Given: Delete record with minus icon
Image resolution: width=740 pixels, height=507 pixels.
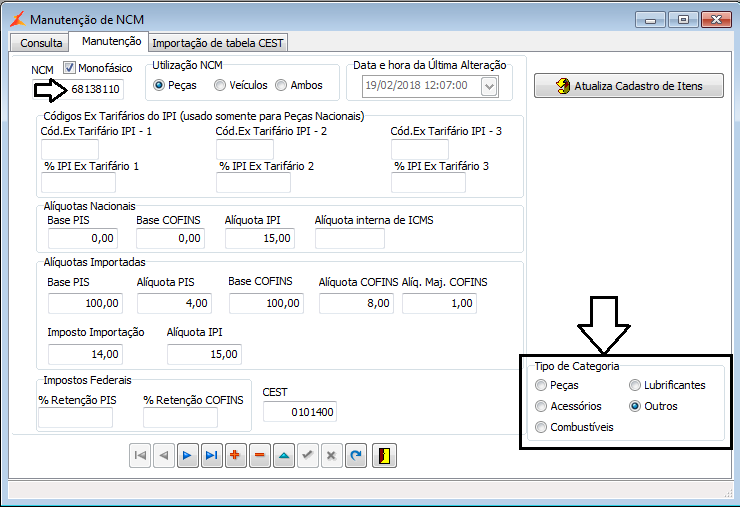Looking at the screenshot, I should tap(260, 456).
